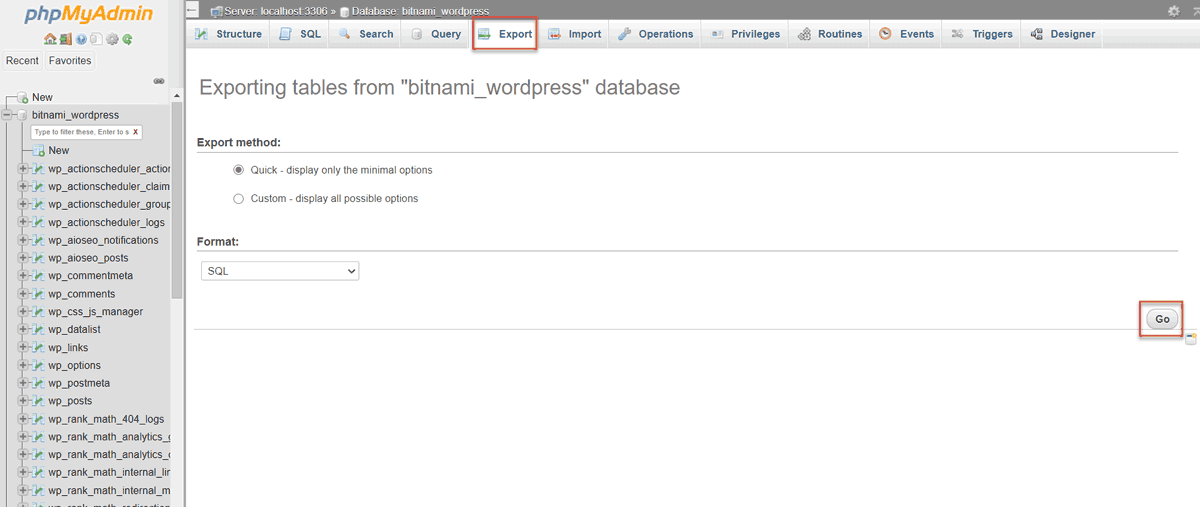
Task: Select Custom export method radio button
Action: pos(238,198)
